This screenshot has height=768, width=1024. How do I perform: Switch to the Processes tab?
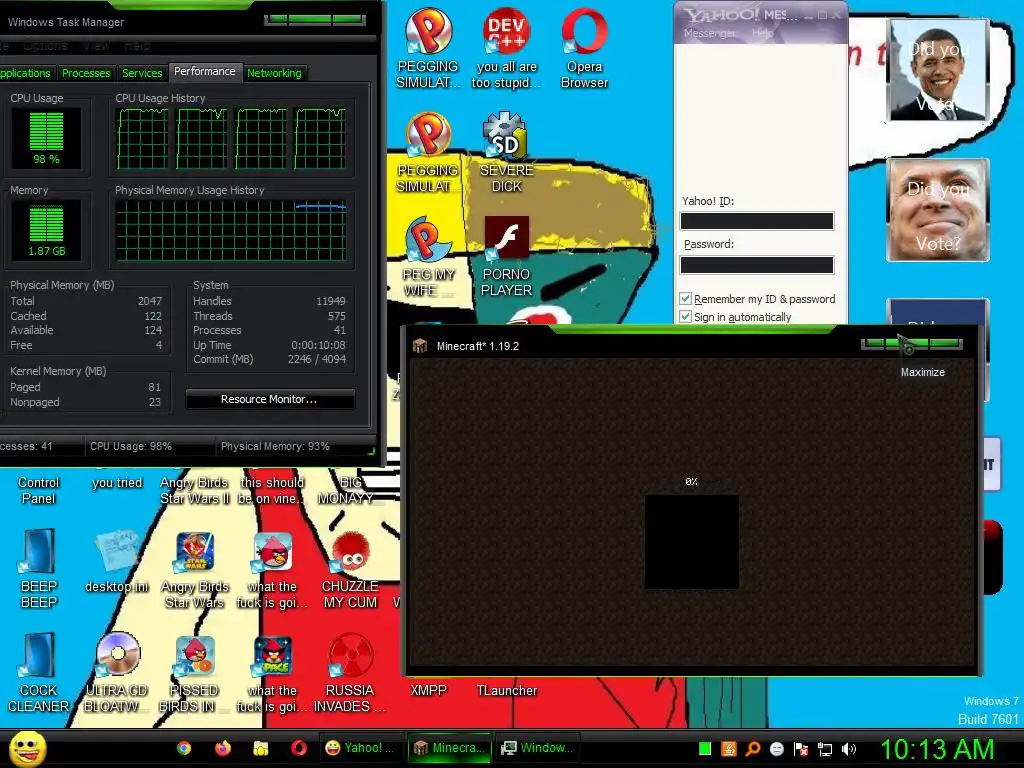pyautogui.click(x=86, y=73)
